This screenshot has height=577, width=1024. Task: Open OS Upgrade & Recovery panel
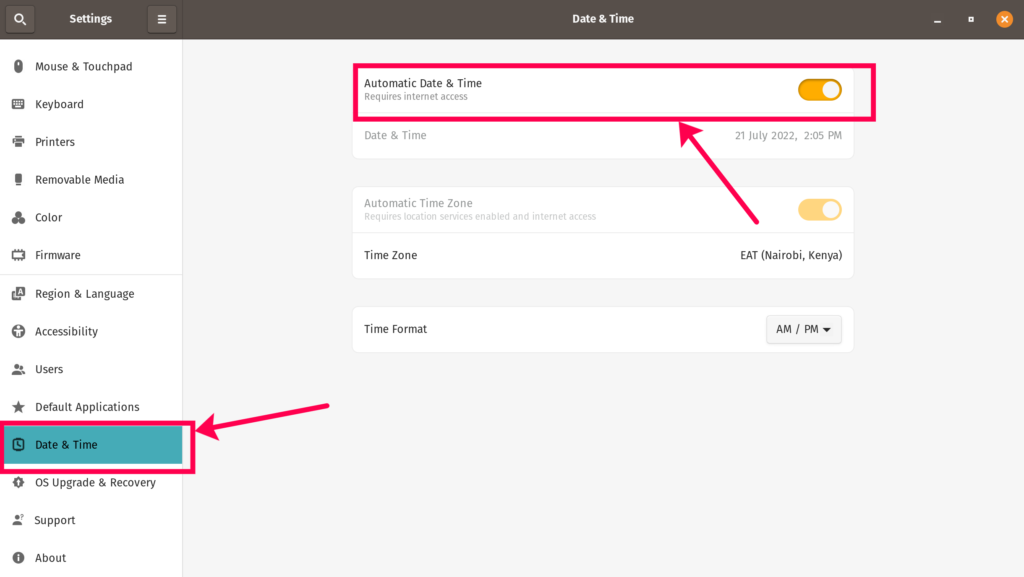click(91, 482)
